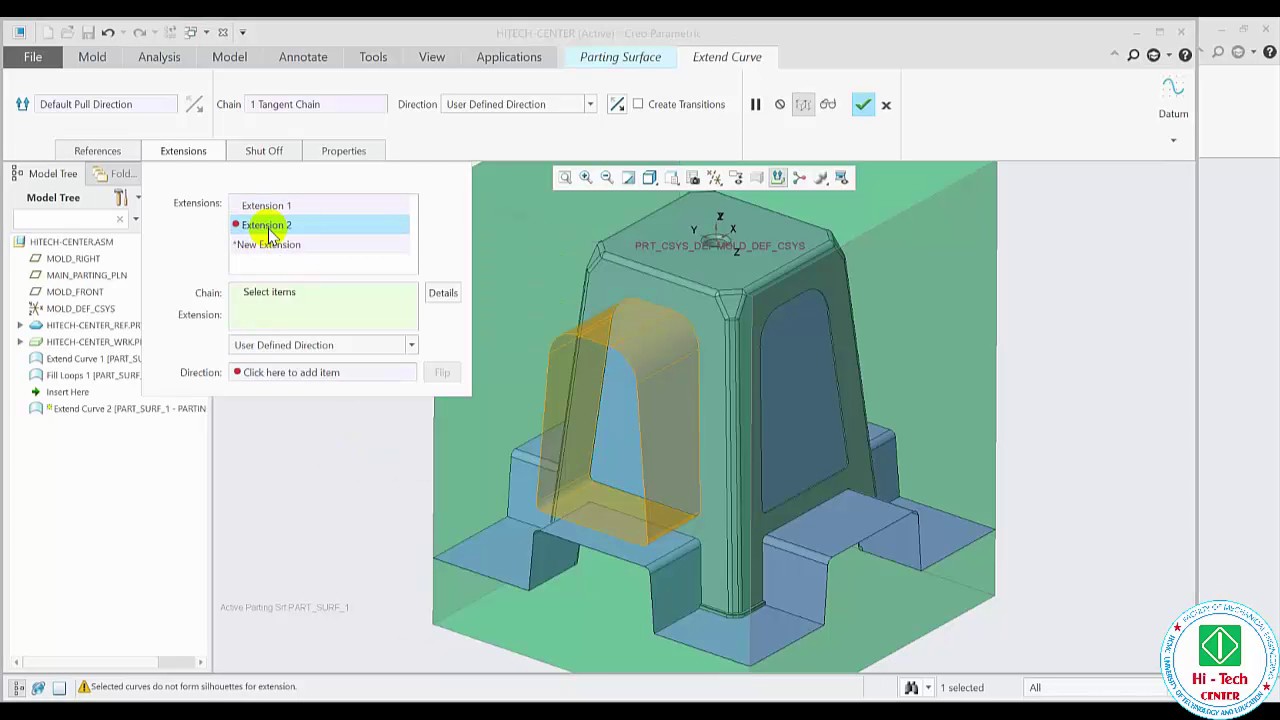Open the File menu
The image size is (1280, 720).
33,57
